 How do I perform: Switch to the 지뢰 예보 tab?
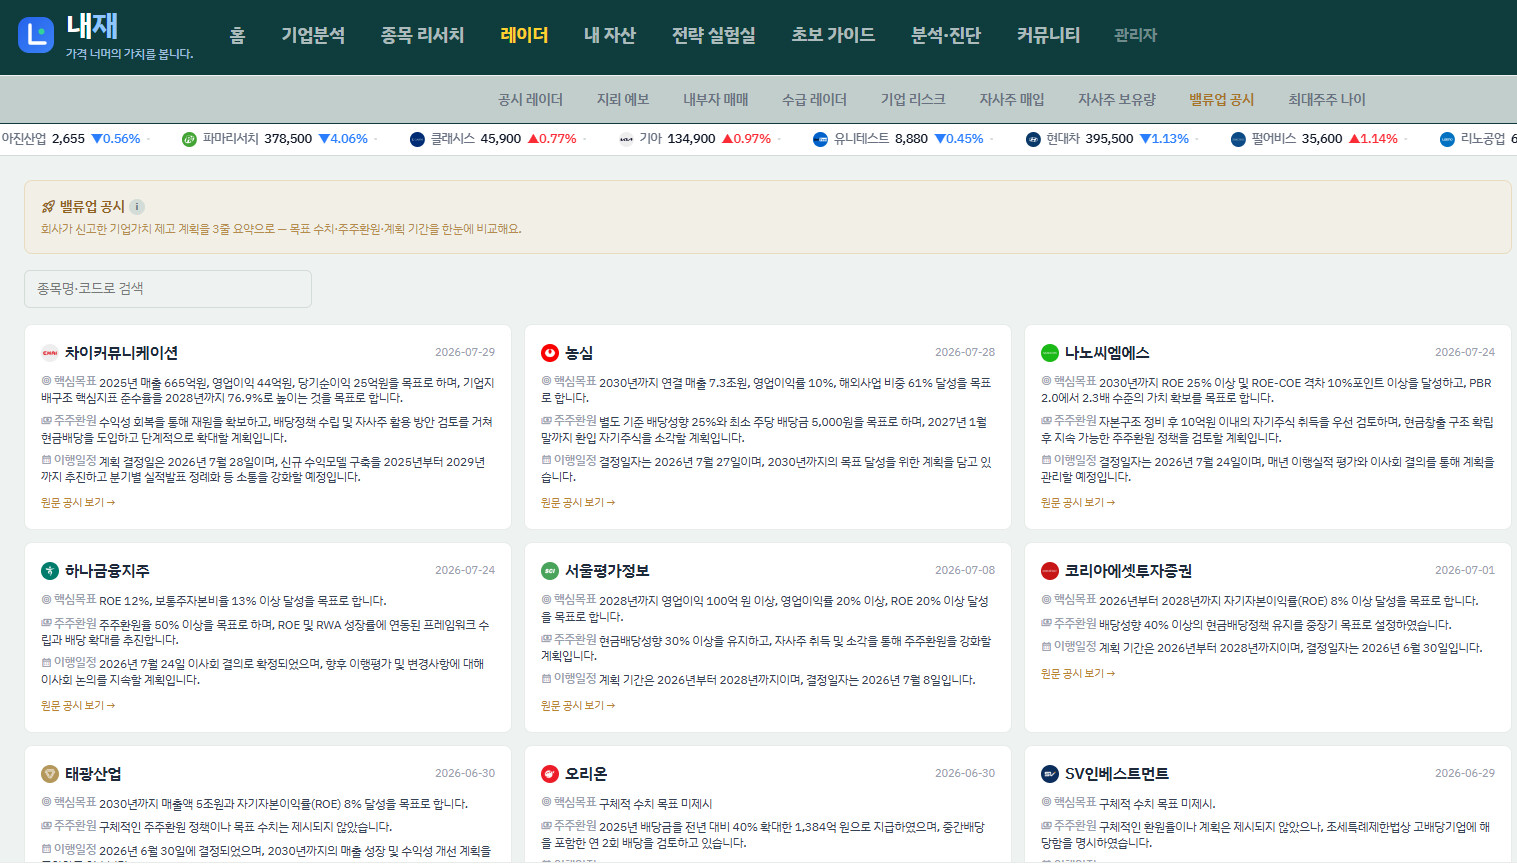point(623,100)
